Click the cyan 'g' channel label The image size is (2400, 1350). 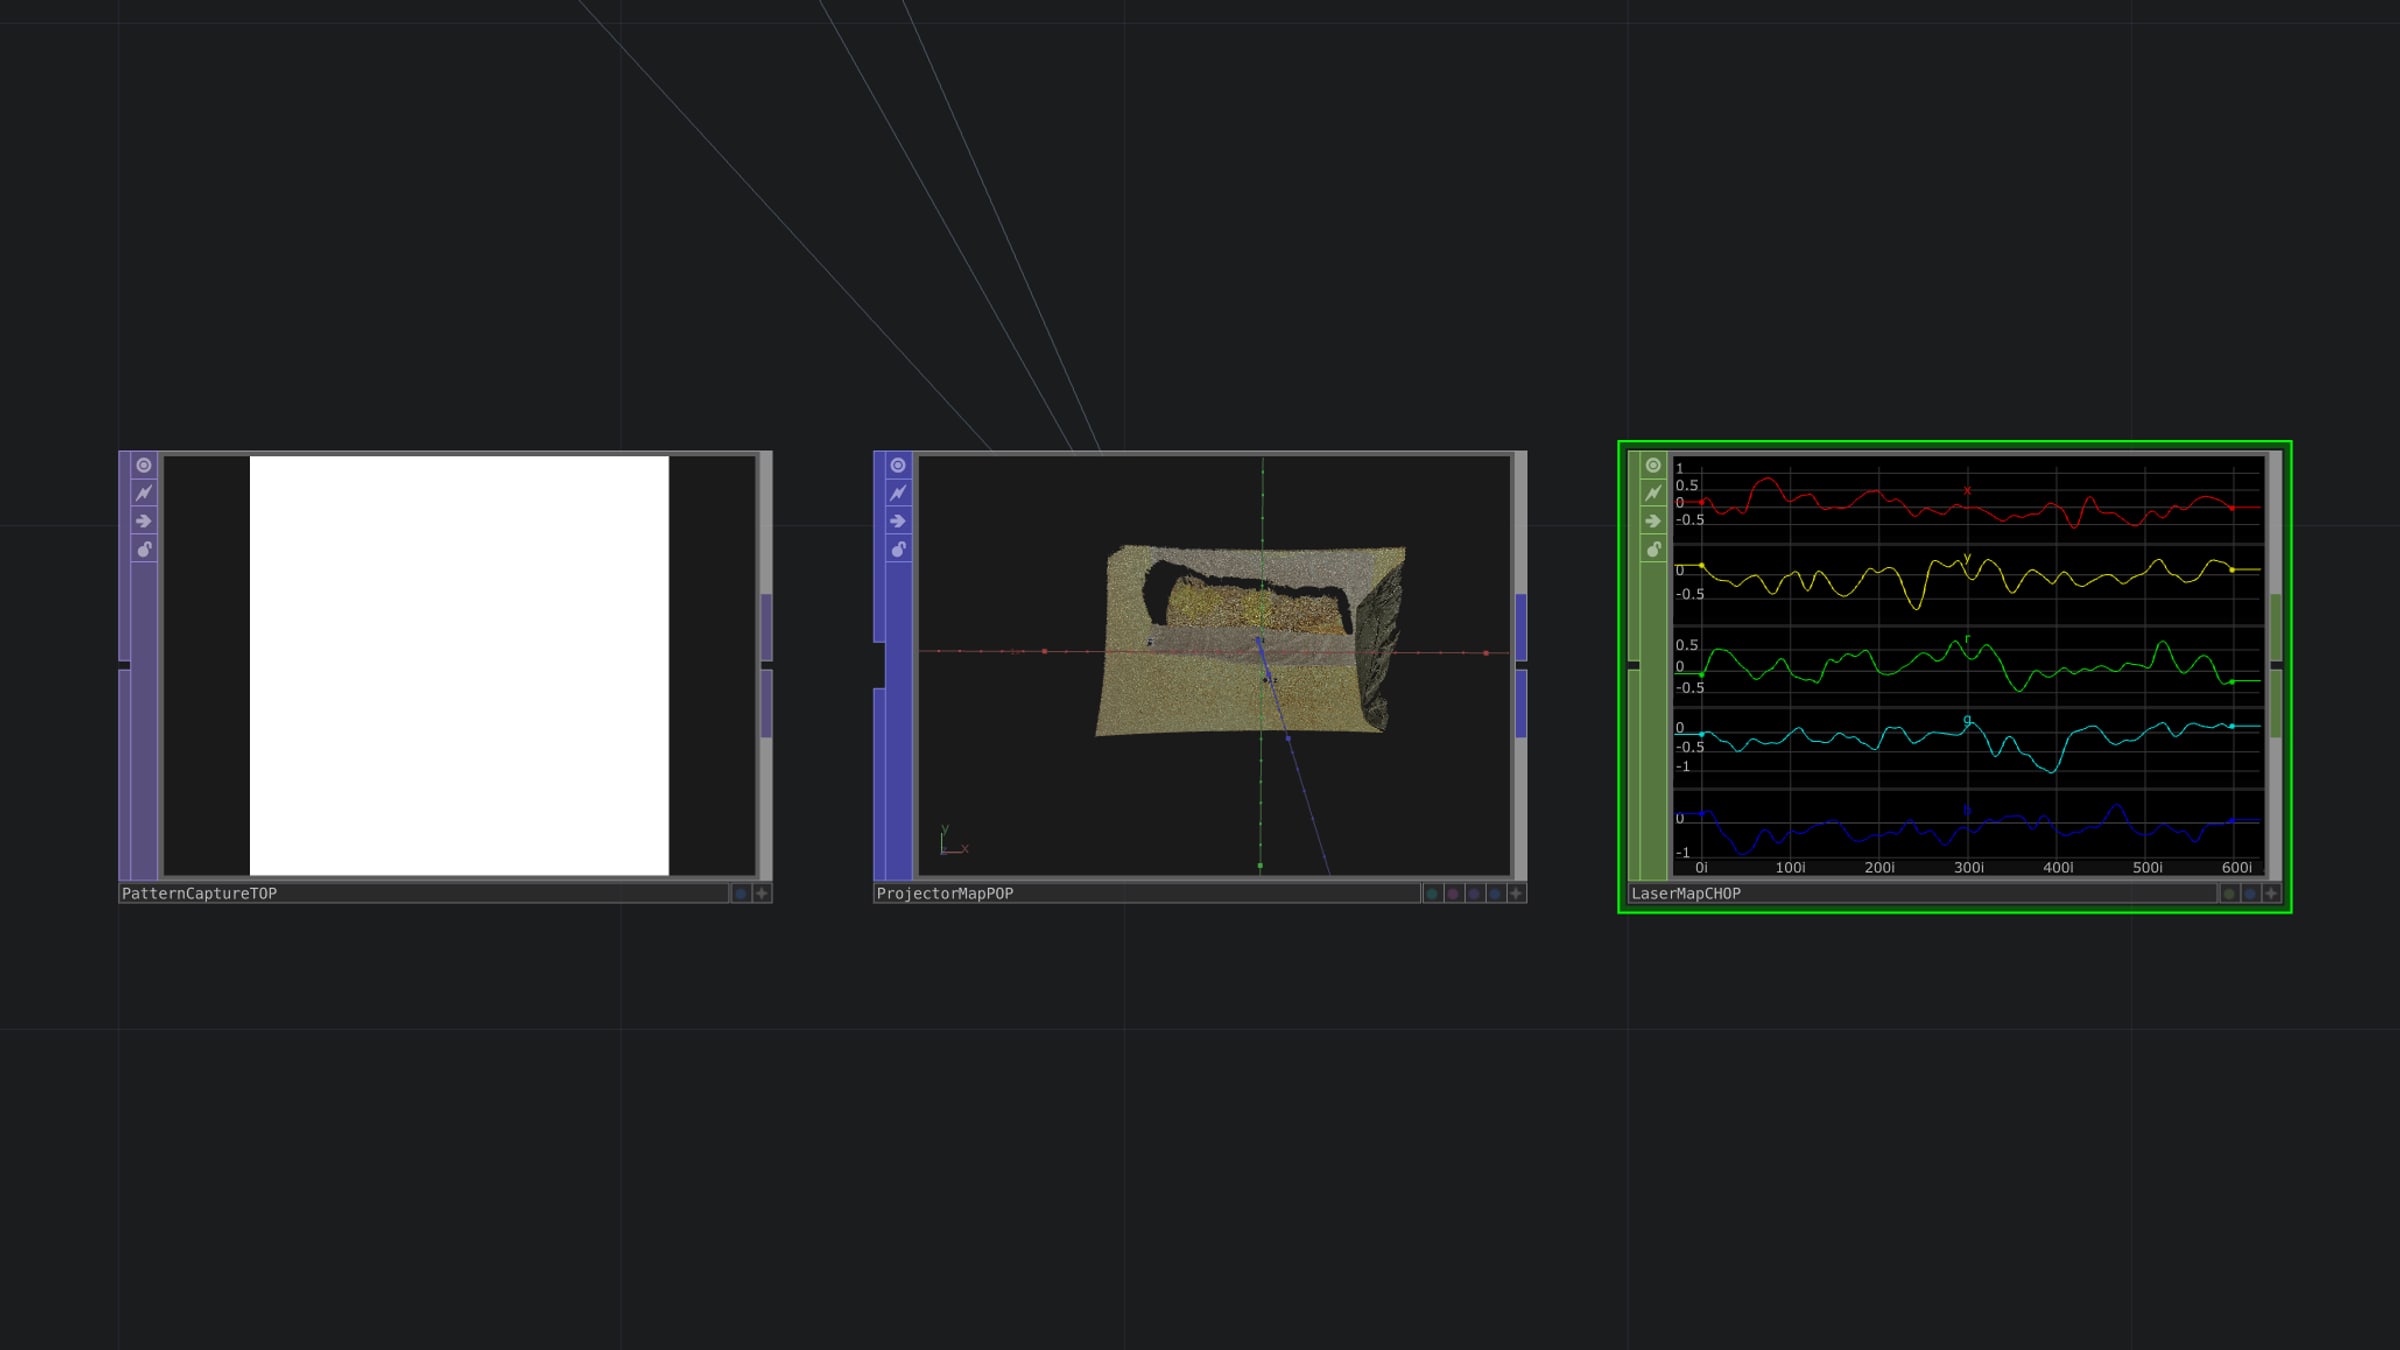click(1967, 719)
